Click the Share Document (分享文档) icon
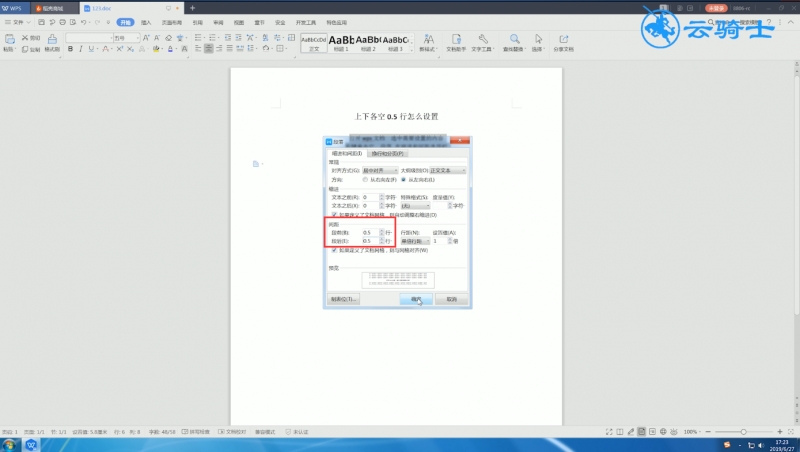The image size is (800, 452). [x=563, y=39]
